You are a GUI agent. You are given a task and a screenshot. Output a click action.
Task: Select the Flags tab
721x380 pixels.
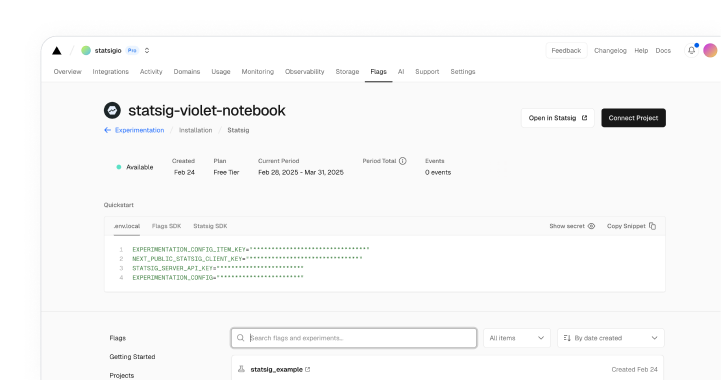click(378, 72)
